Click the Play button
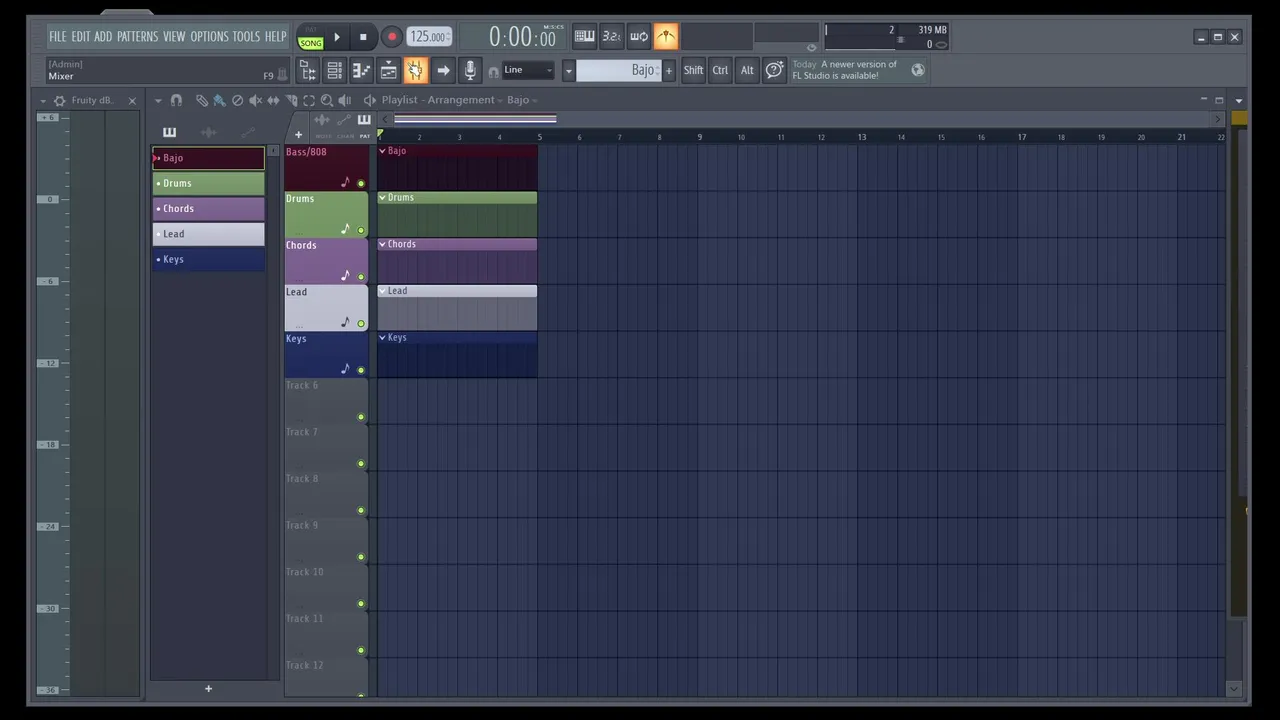Viewport: 1280px width, 720px height. [337, 37]
